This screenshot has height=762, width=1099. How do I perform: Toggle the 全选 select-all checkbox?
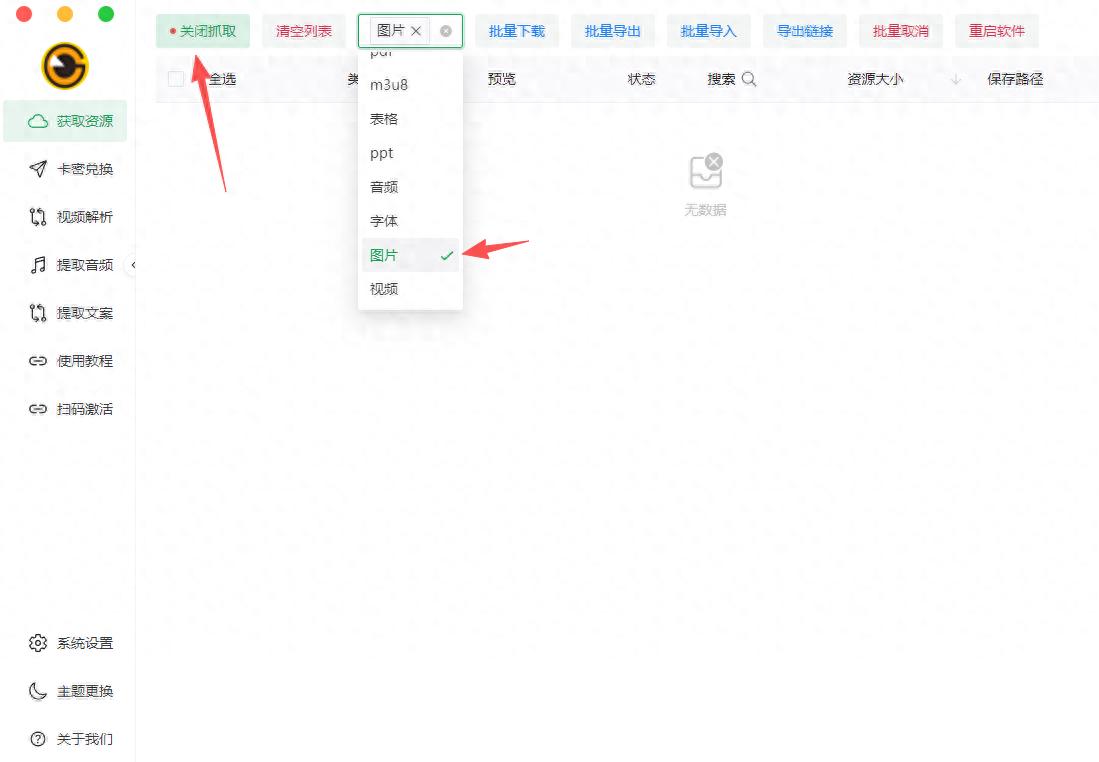[176, 79]
